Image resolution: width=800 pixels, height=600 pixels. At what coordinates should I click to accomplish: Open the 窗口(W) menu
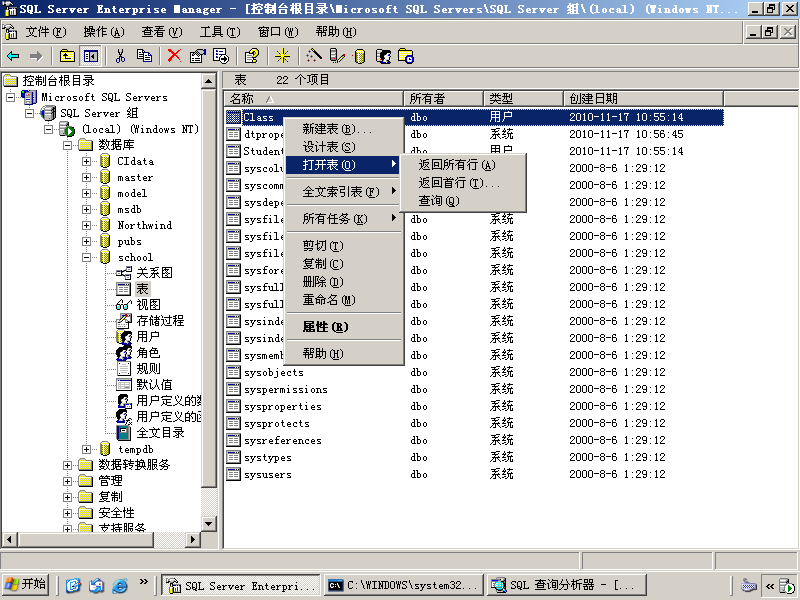278,32
